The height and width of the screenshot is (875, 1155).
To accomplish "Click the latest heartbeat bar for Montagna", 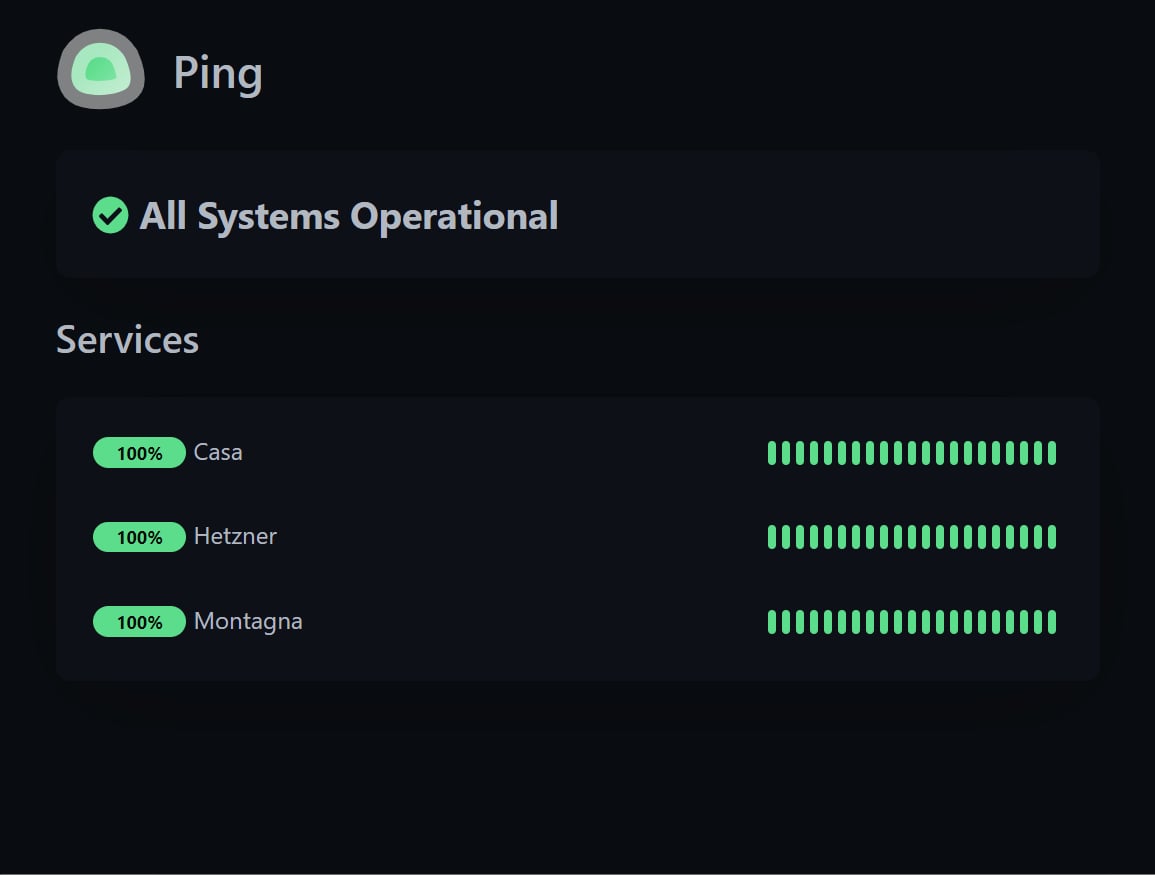I will (1052, 622).
